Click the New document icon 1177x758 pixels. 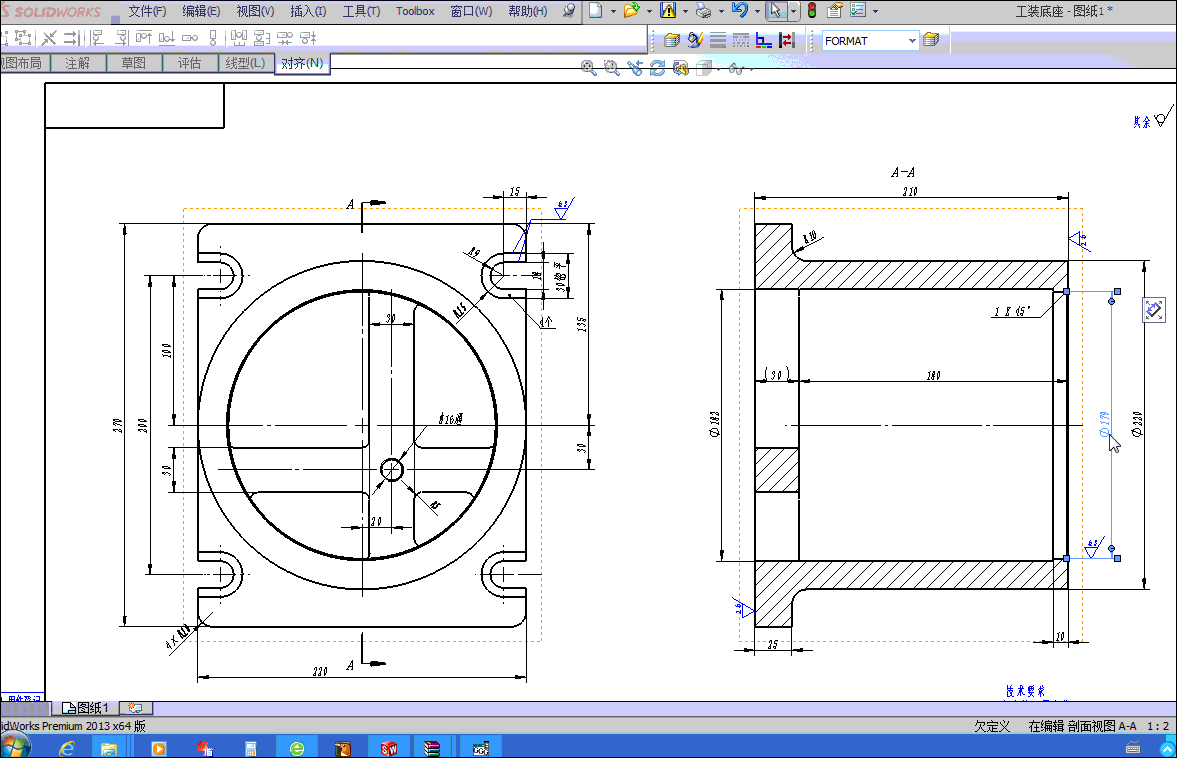pyautogui.click(x=595, y=11)
